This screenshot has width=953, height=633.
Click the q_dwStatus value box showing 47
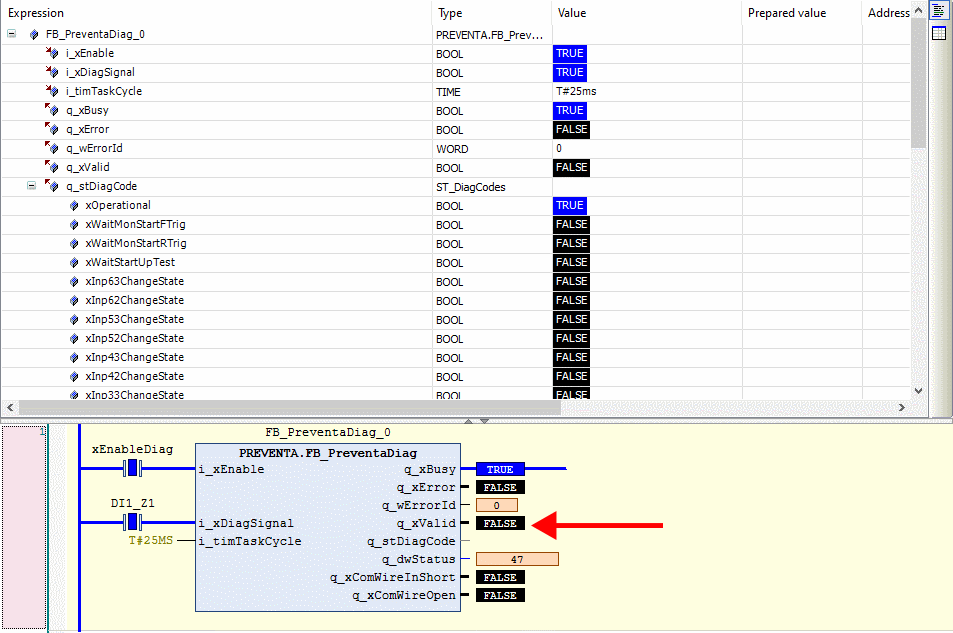coord(517,559)
